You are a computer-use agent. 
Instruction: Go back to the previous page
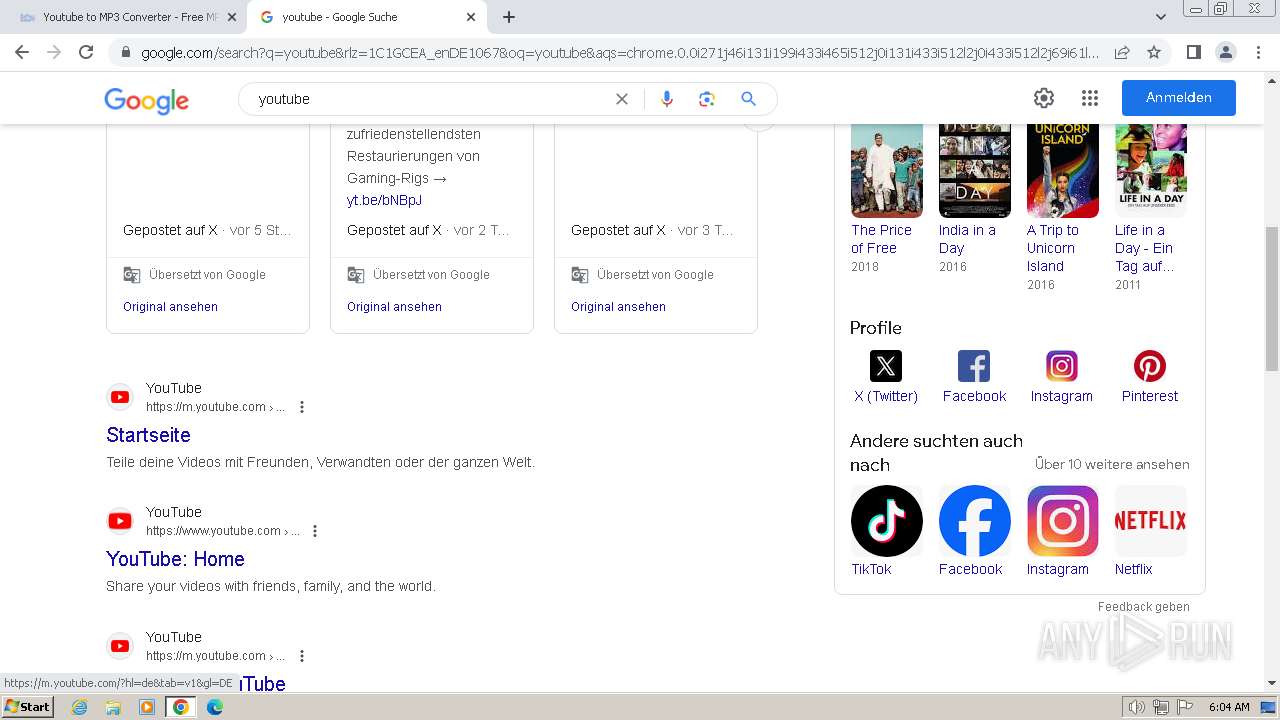click(22, 52)
